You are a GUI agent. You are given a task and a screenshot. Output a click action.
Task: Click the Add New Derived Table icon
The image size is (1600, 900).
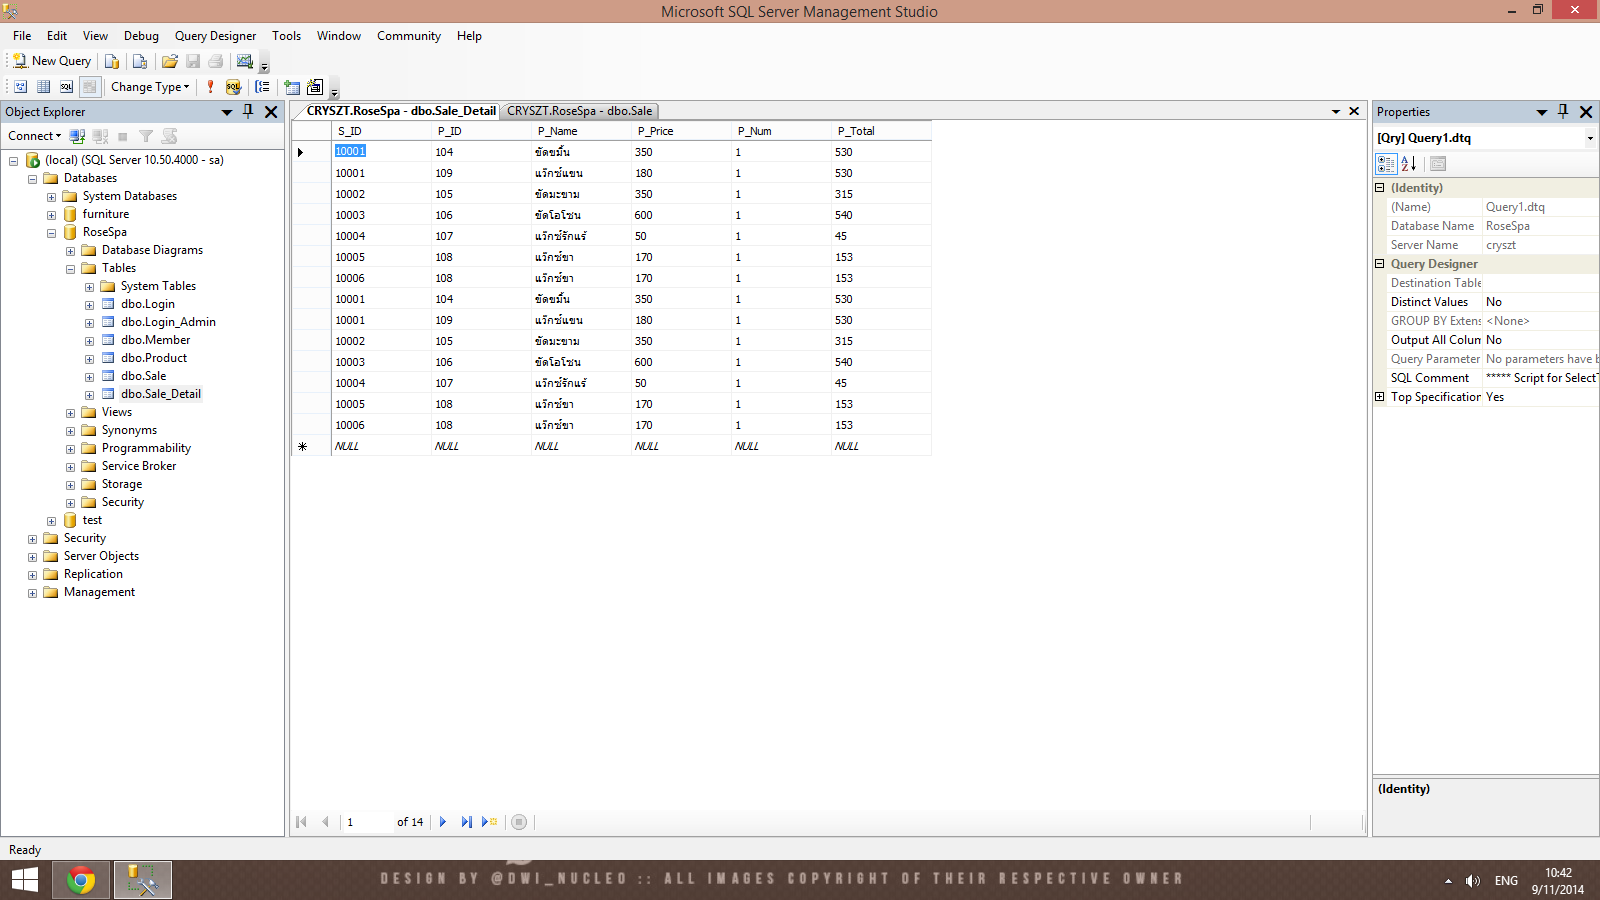[315, 87]
